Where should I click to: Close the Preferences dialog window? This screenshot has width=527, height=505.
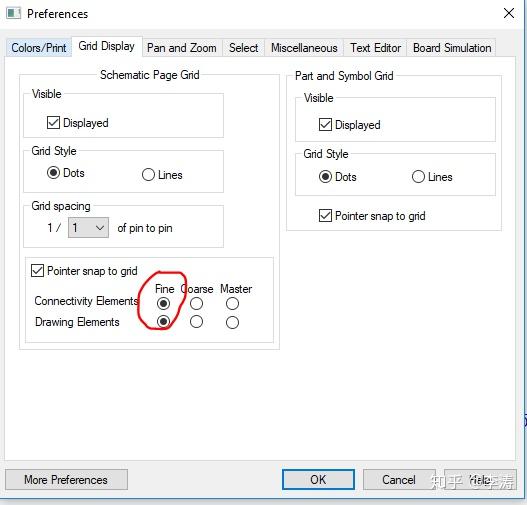(509, 13)
